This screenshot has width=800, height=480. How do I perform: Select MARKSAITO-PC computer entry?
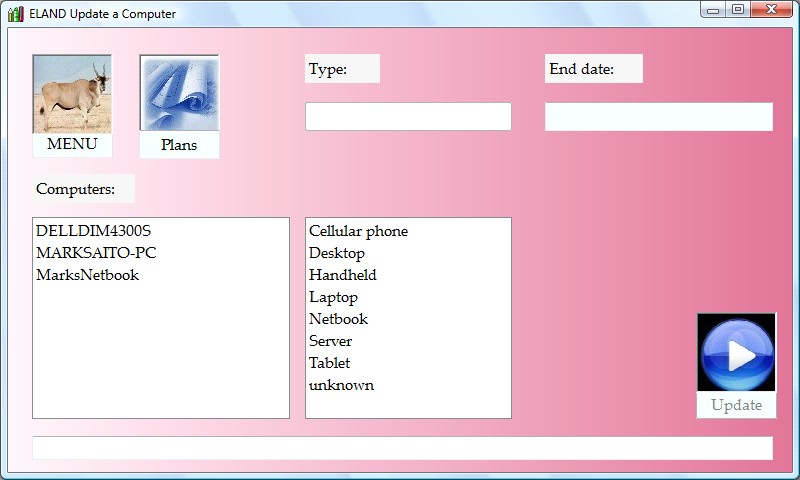(96, 253)
